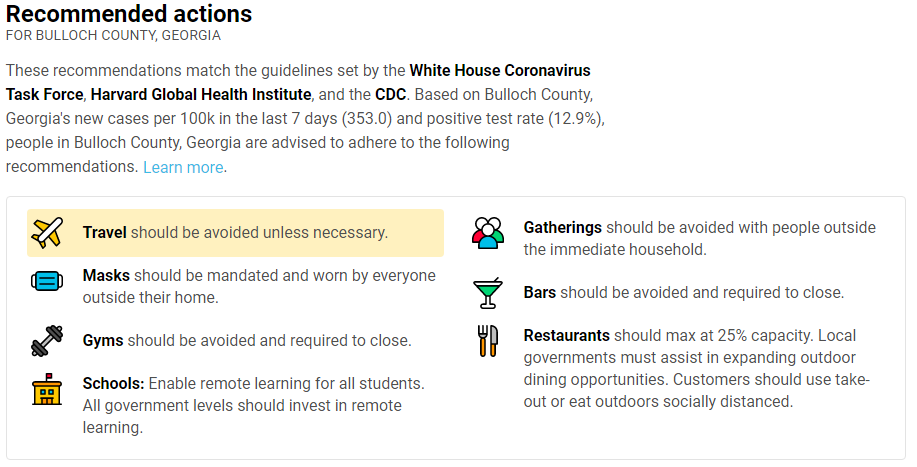The height and width of the screenshot is (467, 917).
Task: Click the bold Gyms label
Action: point(103,340)
